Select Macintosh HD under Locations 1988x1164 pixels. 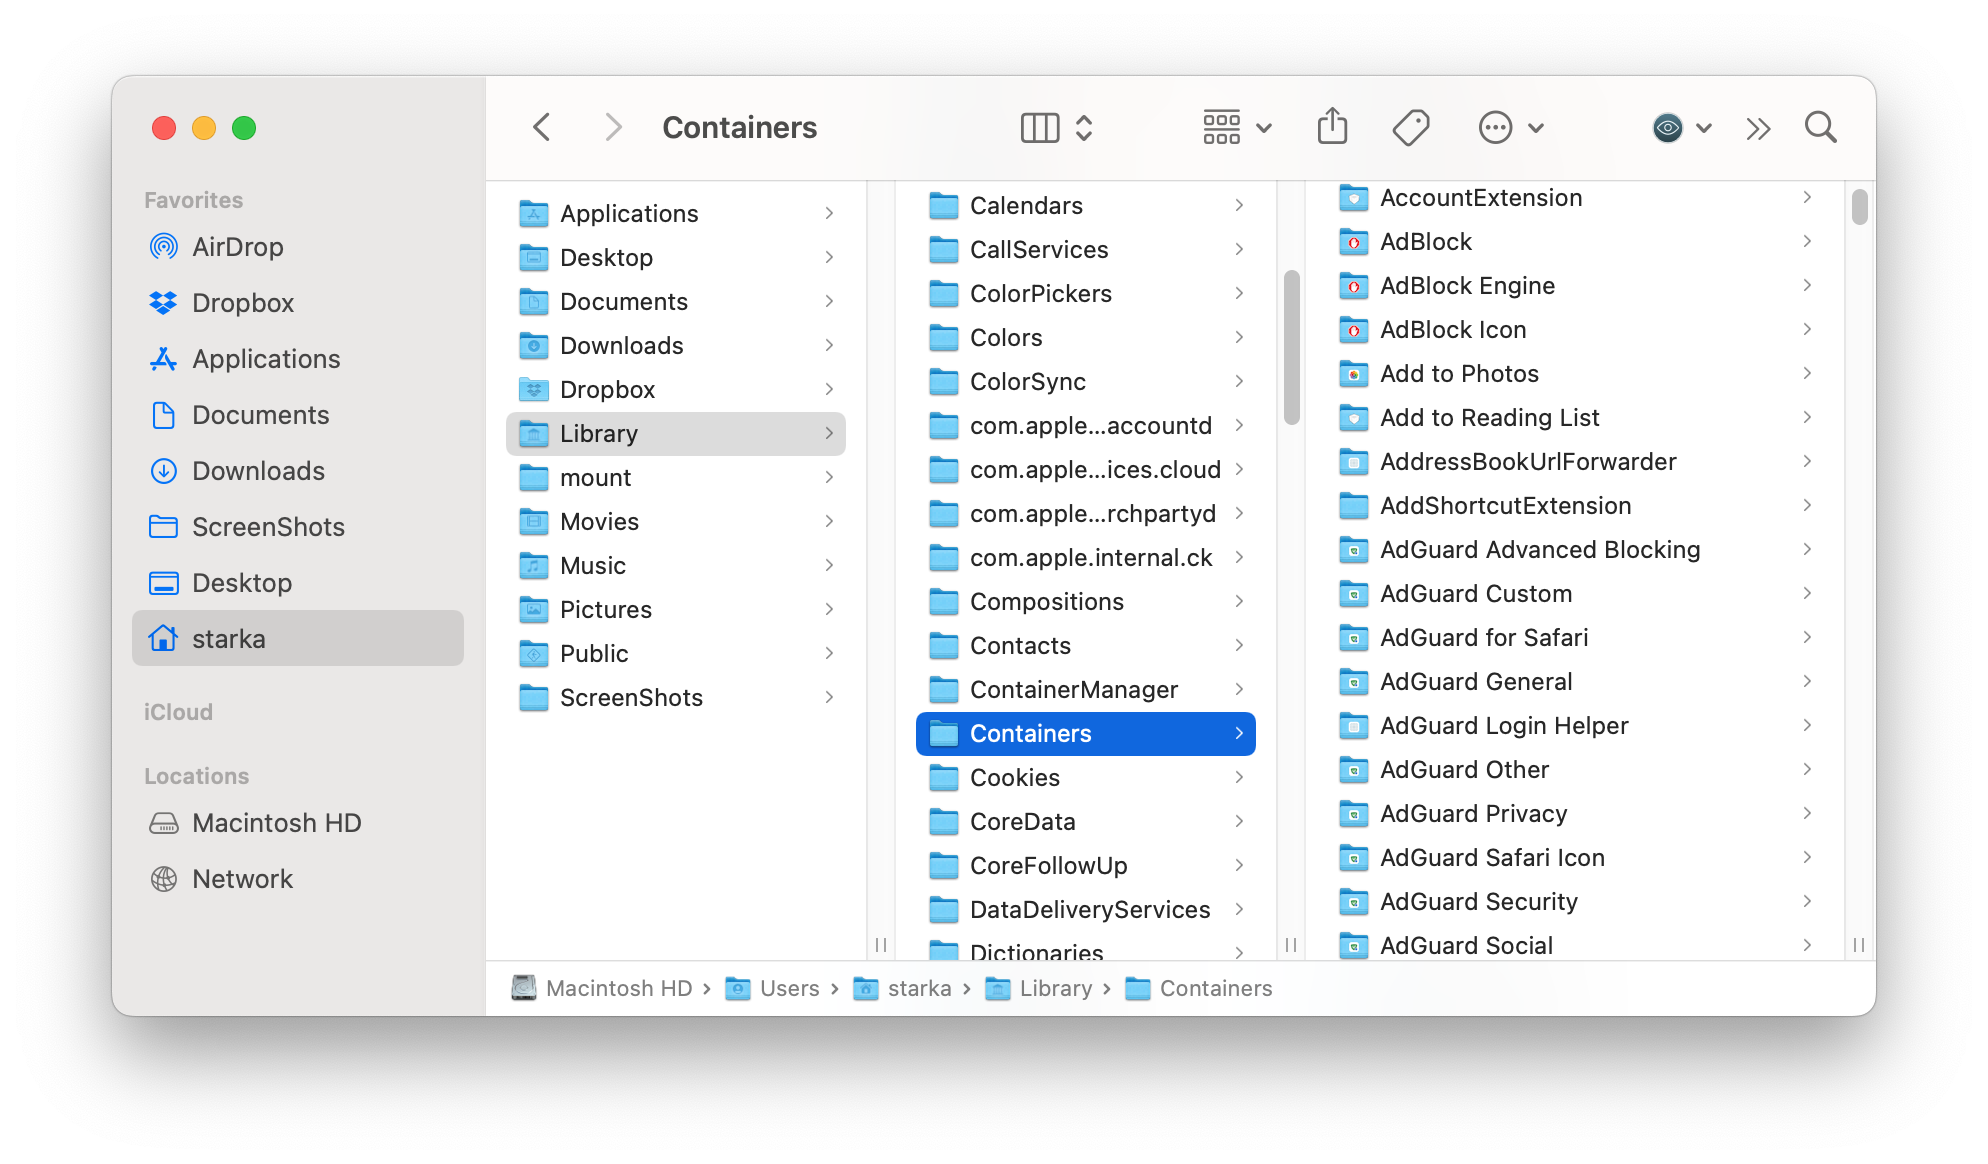coord(297,823)
